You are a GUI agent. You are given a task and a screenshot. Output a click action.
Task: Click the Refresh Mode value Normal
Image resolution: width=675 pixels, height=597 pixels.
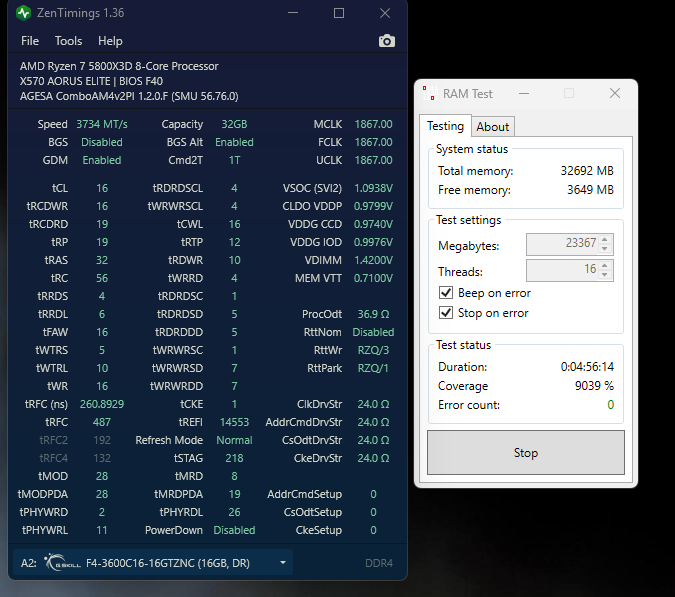pos(234,440)
